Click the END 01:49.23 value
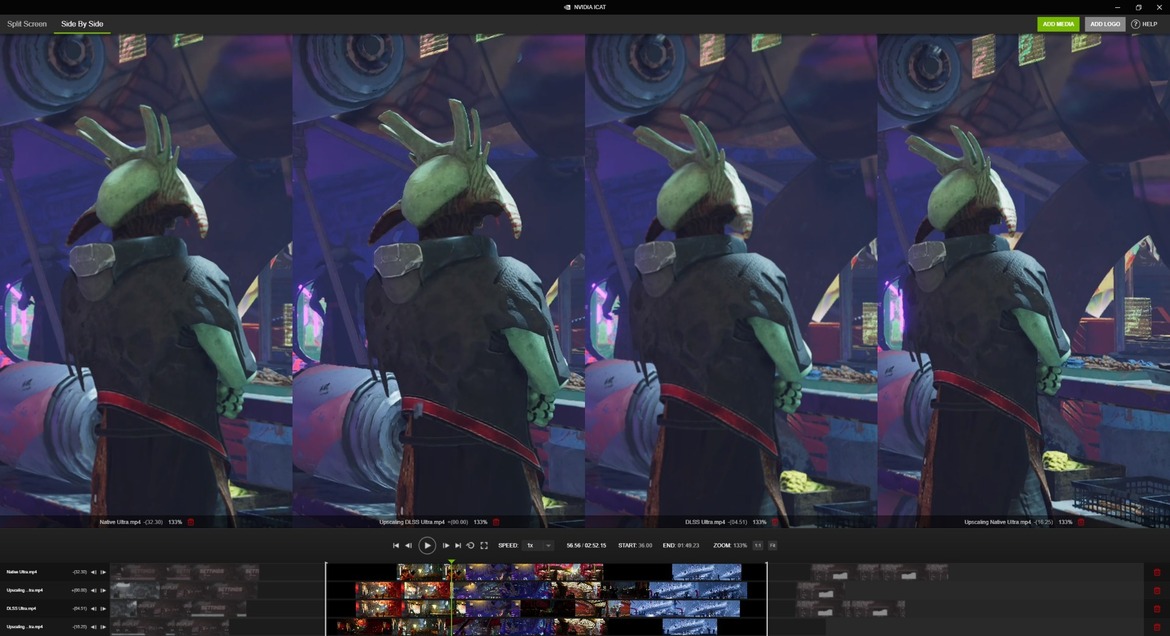1170x636 pixels. pos(687,546)
